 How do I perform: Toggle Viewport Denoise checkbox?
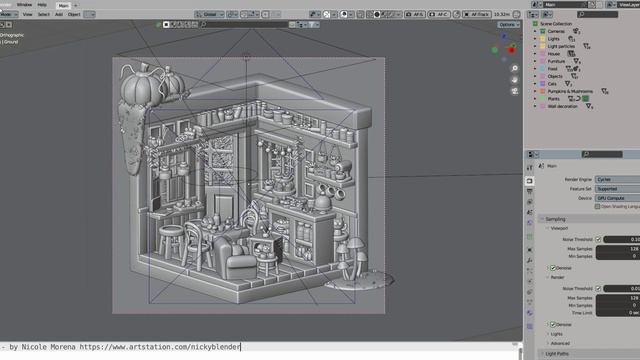coord(553,268)
